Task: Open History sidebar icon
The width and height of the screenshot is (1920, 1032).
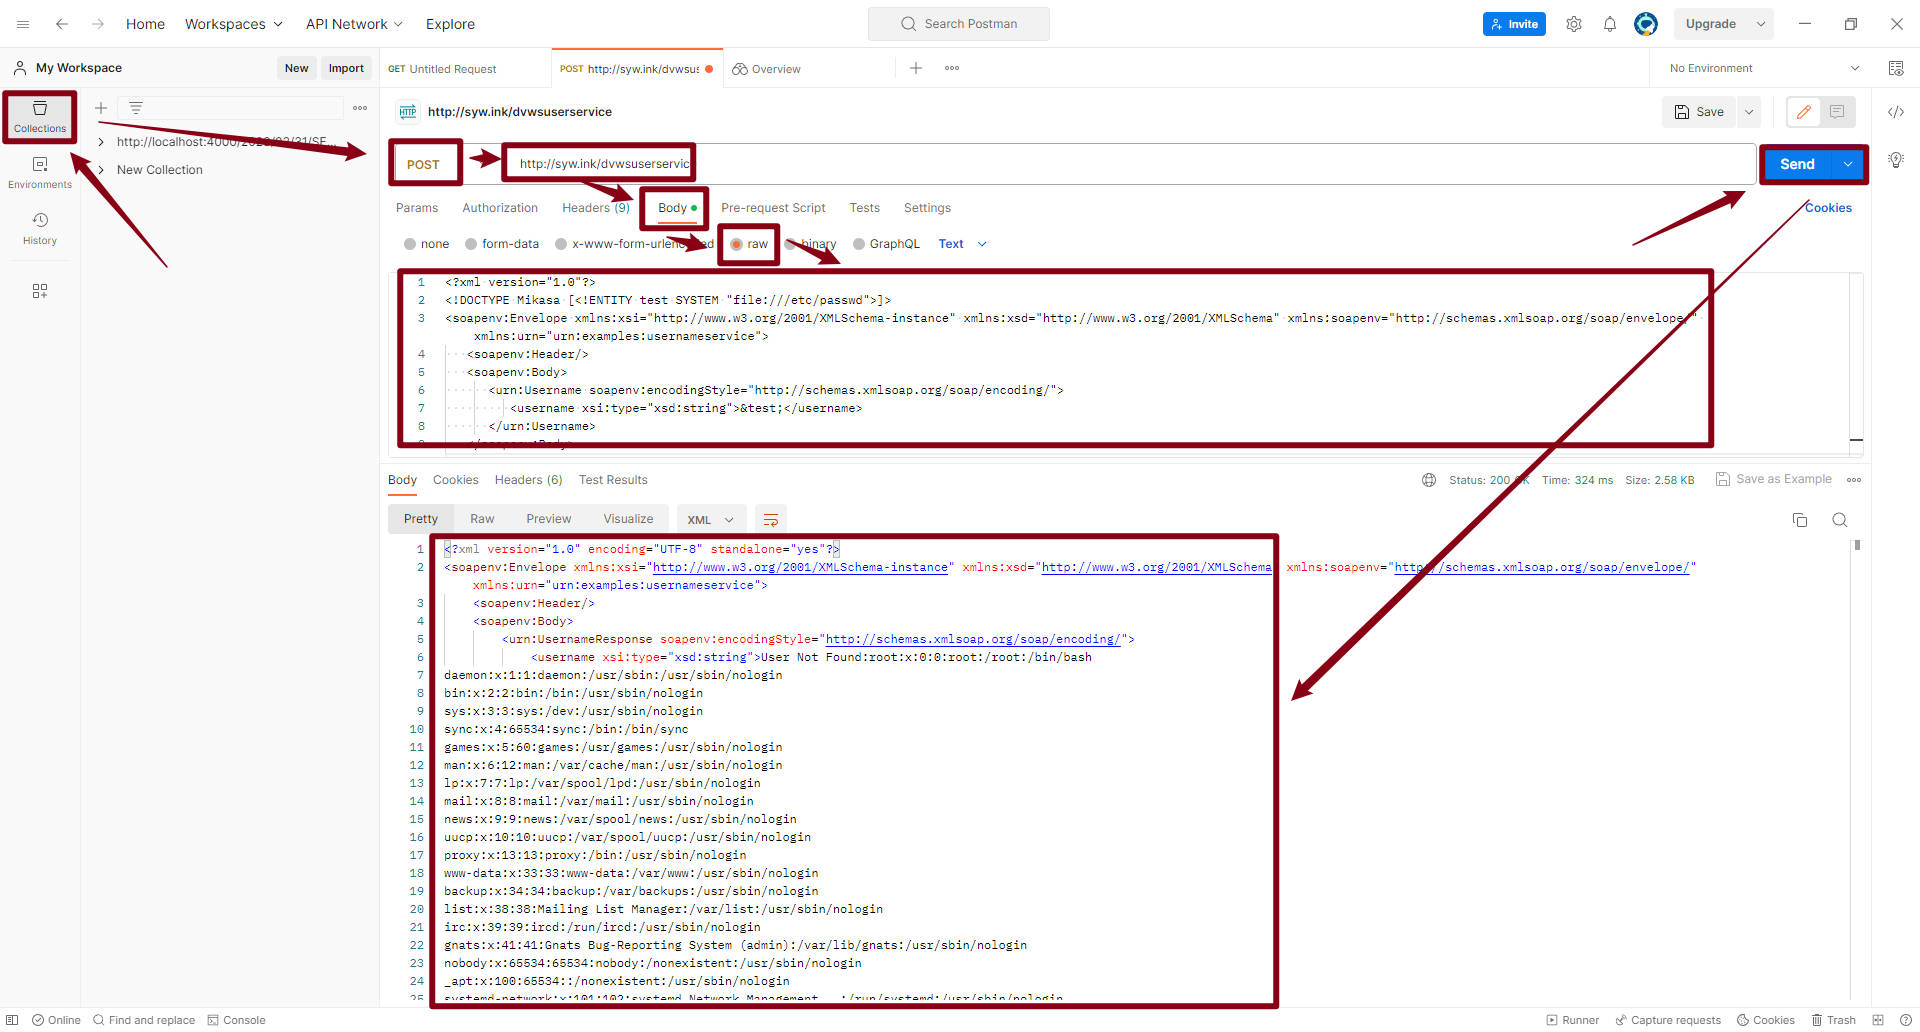Action: pyautogui.click(x=40, y=228)
